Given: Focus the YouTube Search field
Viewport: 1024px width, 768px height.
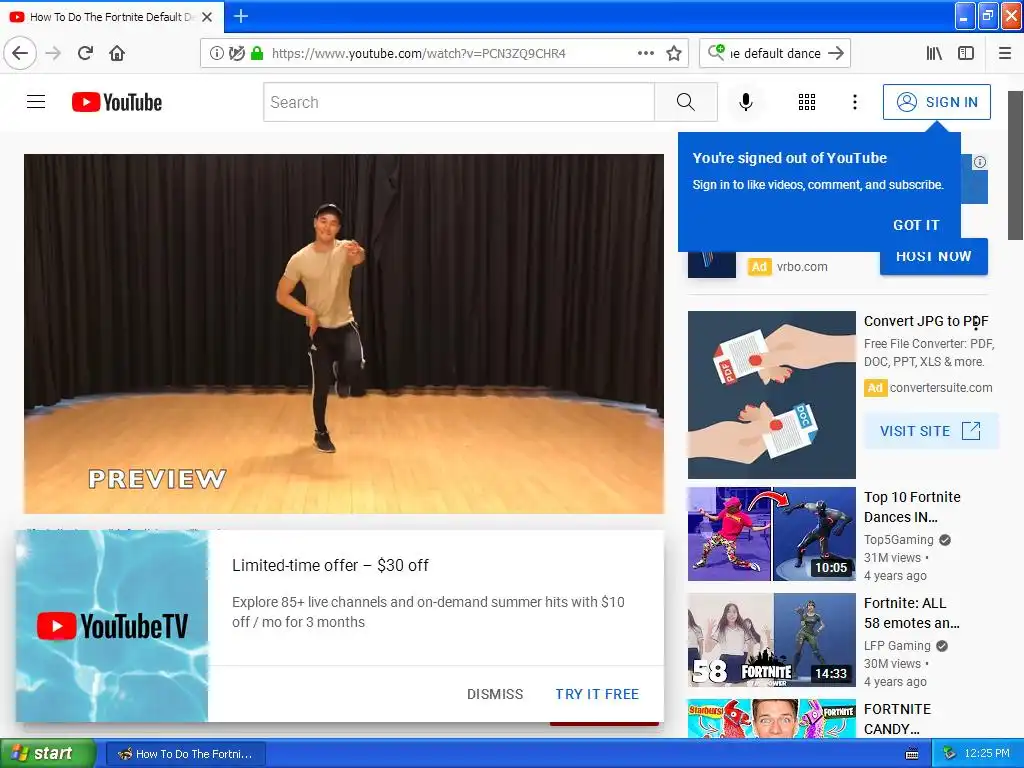Looking at the screenshot, I should (459, 102).
